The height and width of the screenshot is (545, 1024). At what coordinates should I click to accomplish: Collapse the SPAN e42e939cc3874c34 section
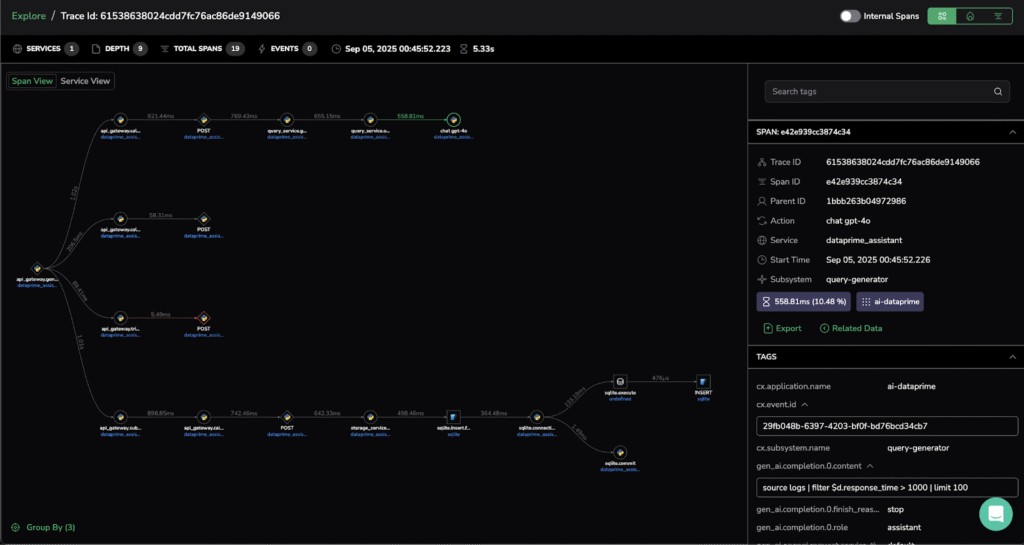pyautogui.click(x=1011, y=132)
